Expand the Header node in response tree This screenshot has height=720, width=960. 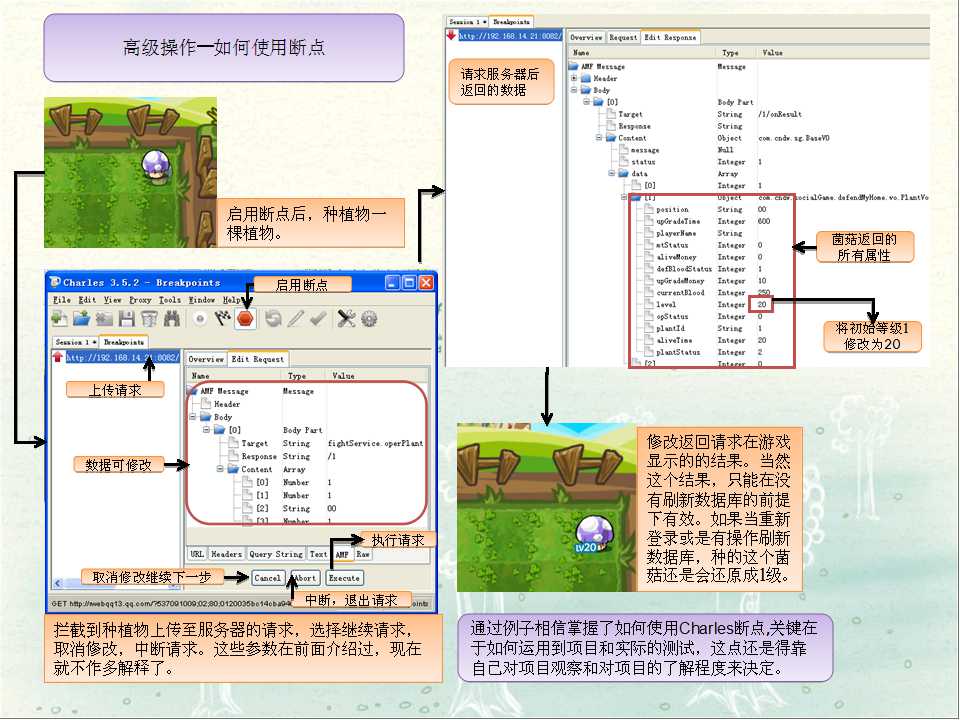(574, 78)
